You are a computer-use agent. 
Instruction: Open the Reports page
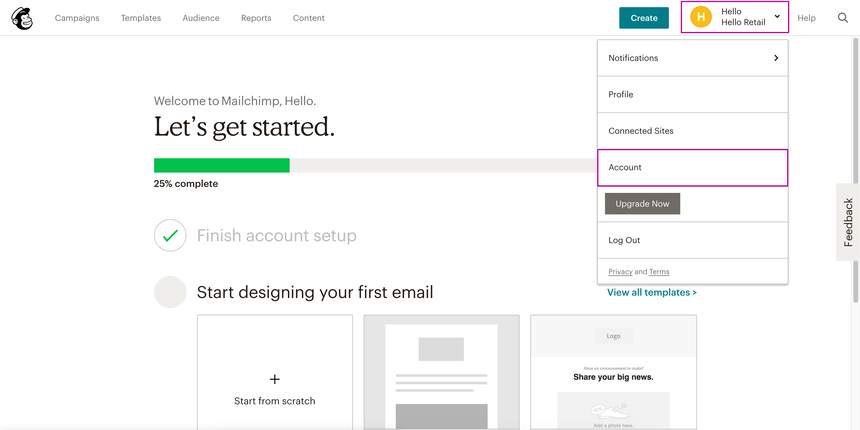click(x=256, y=18)
